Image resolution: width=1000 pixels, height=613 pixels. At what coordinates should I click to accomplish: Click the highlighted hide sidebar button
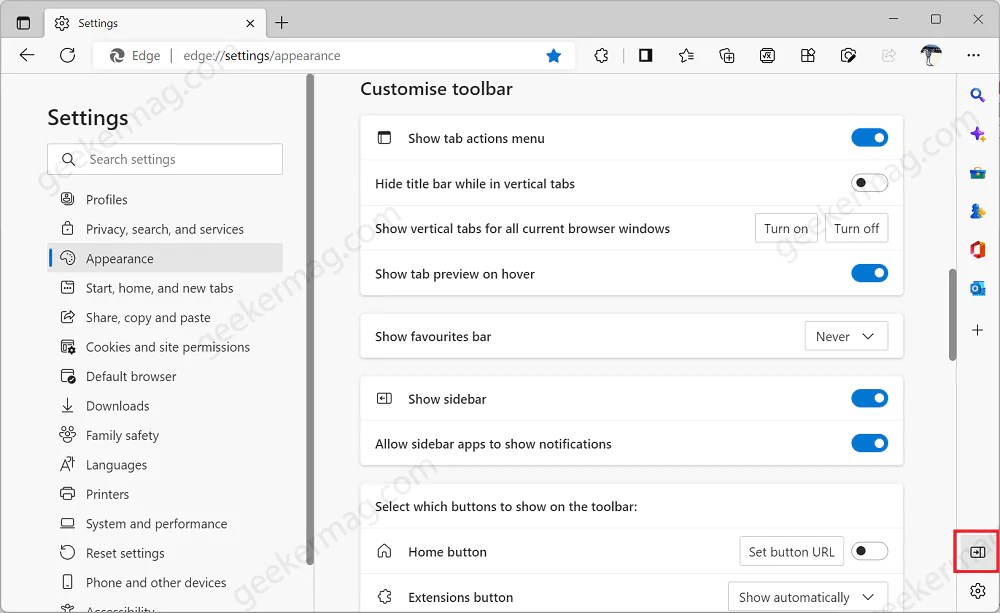click(978, 552)
